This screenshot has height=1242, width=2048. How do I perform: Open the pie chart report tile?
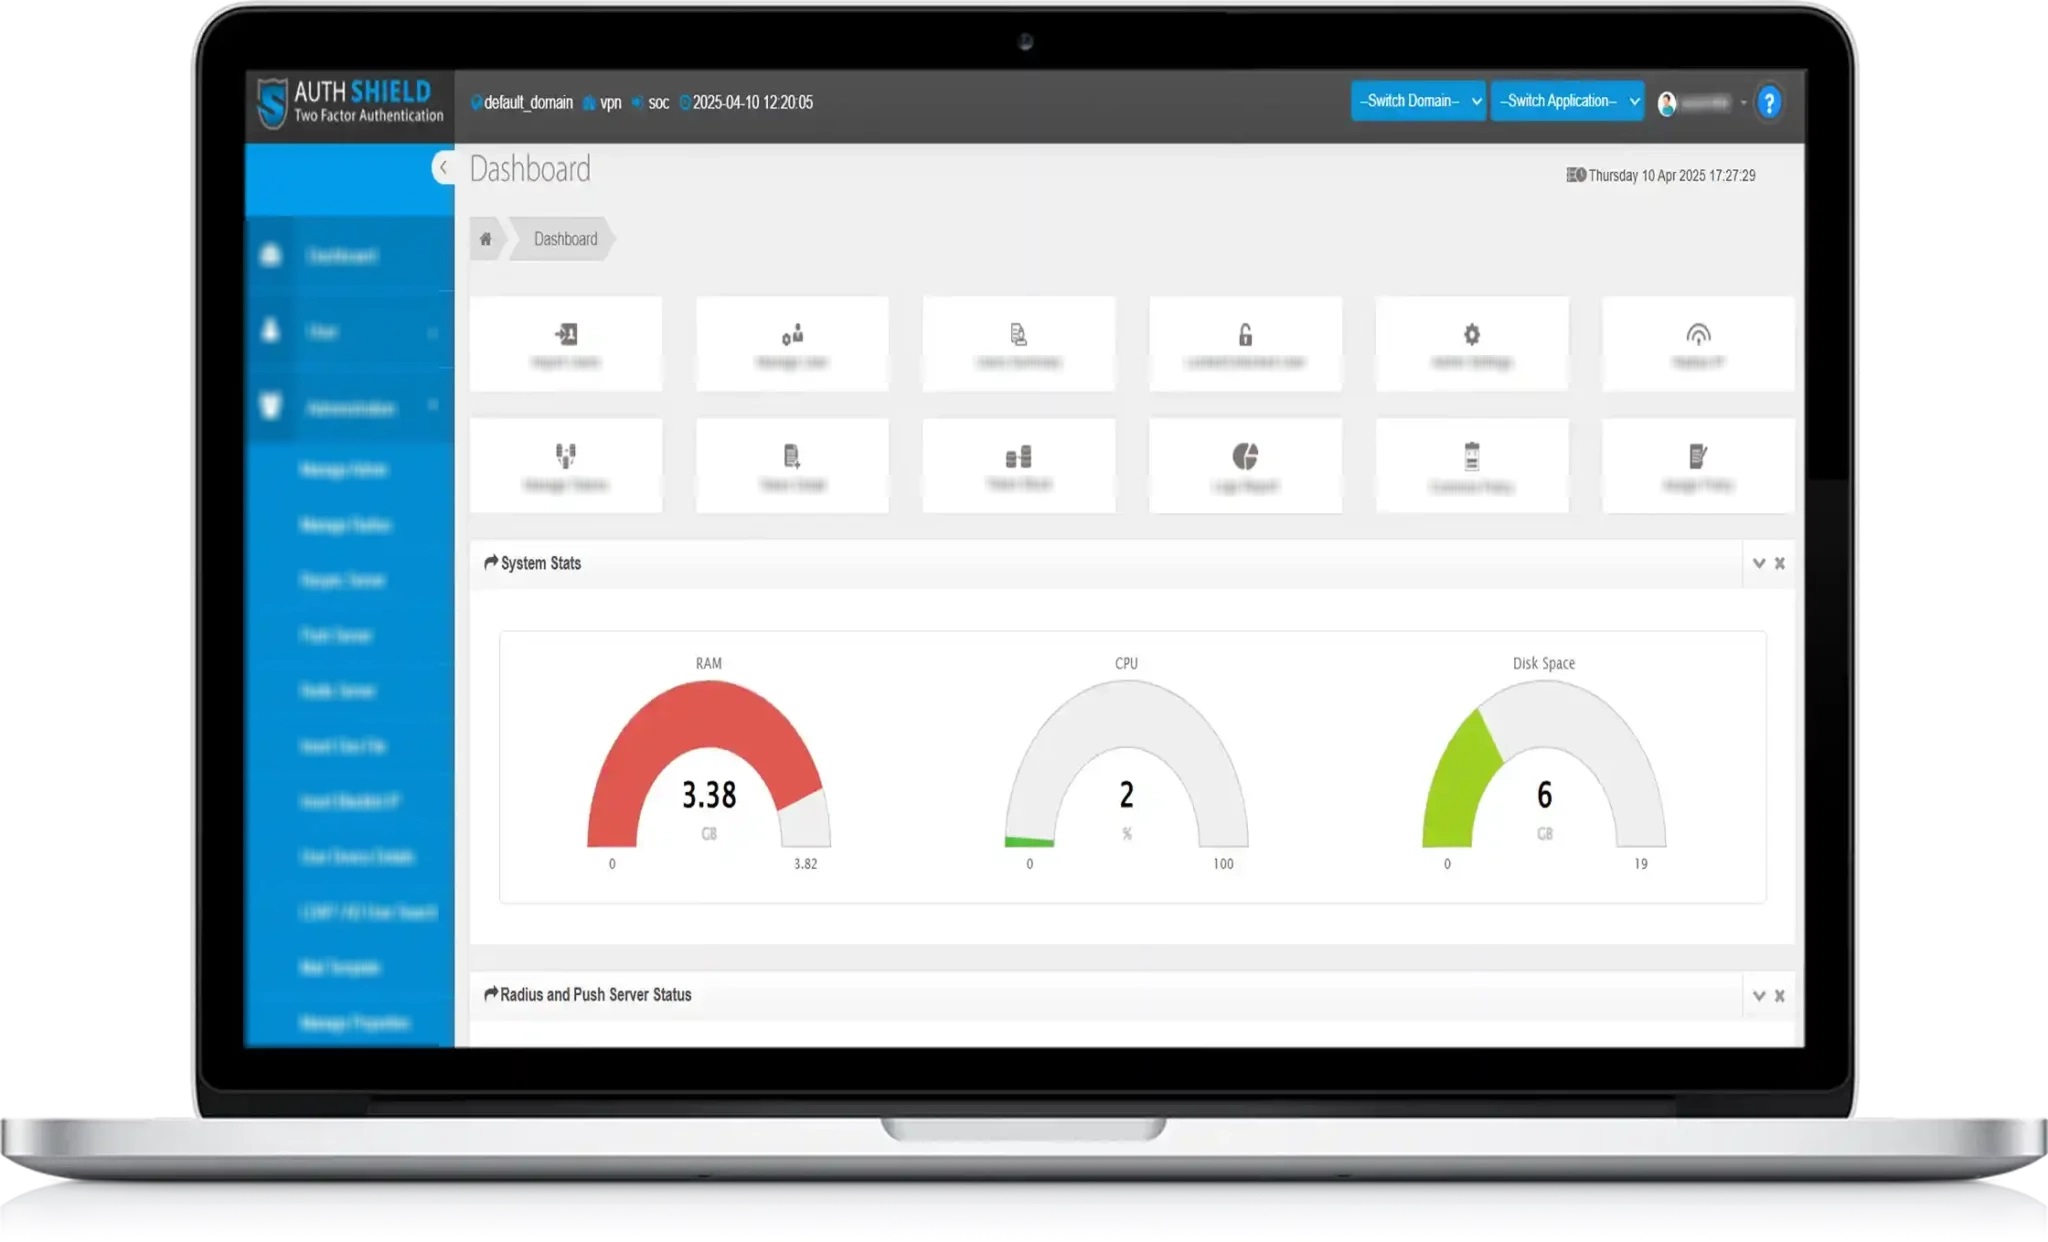[1245, 457]
